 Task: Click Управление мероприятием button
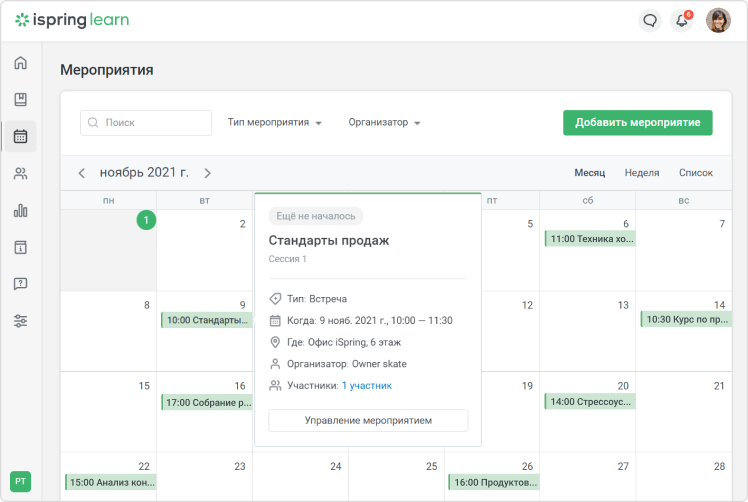tap(368, 420)
